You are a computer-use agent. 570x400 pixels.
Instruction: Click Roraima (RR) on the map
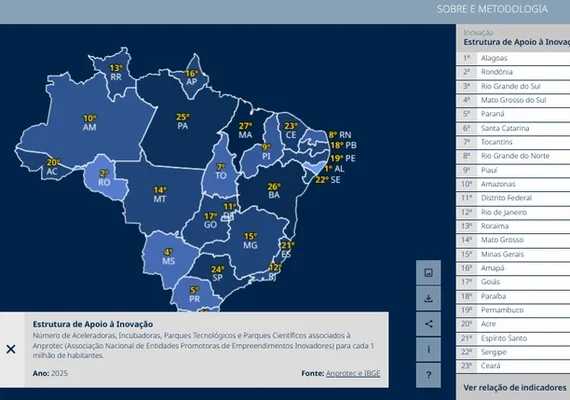point(116,72)
